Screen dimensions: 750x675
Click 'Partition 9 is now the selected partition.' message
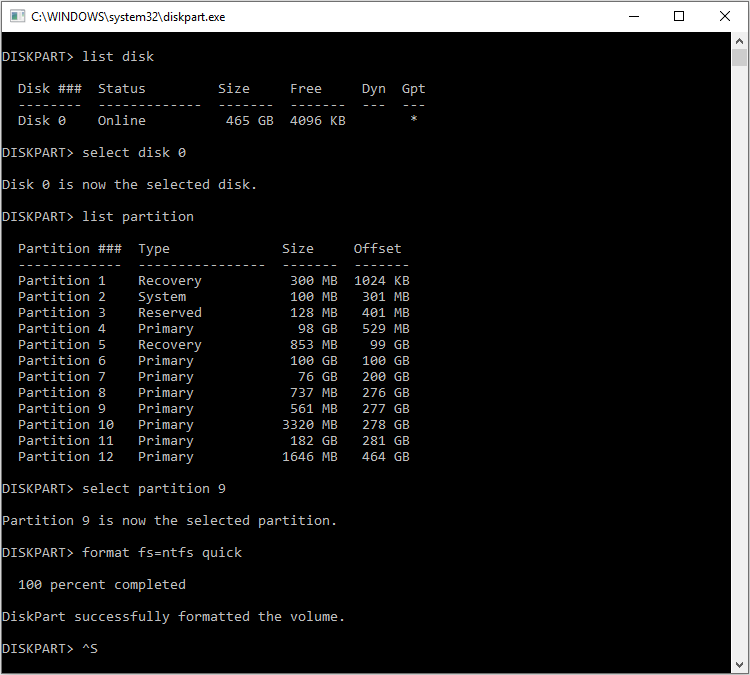click(169, 521)
